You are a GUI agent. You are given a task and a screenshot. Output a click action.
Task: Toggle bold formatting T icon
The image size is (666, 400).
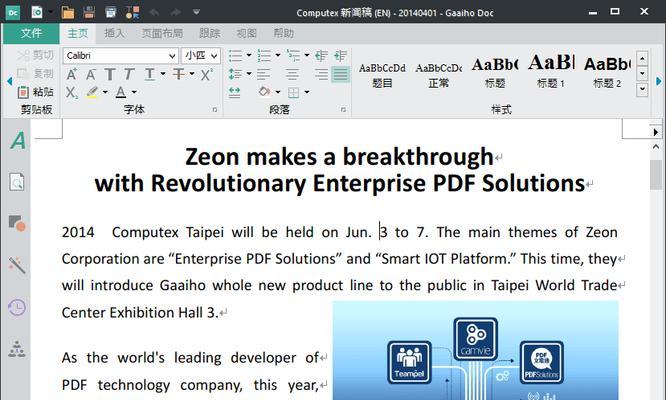pyautogui.click(x=110, y=74)
